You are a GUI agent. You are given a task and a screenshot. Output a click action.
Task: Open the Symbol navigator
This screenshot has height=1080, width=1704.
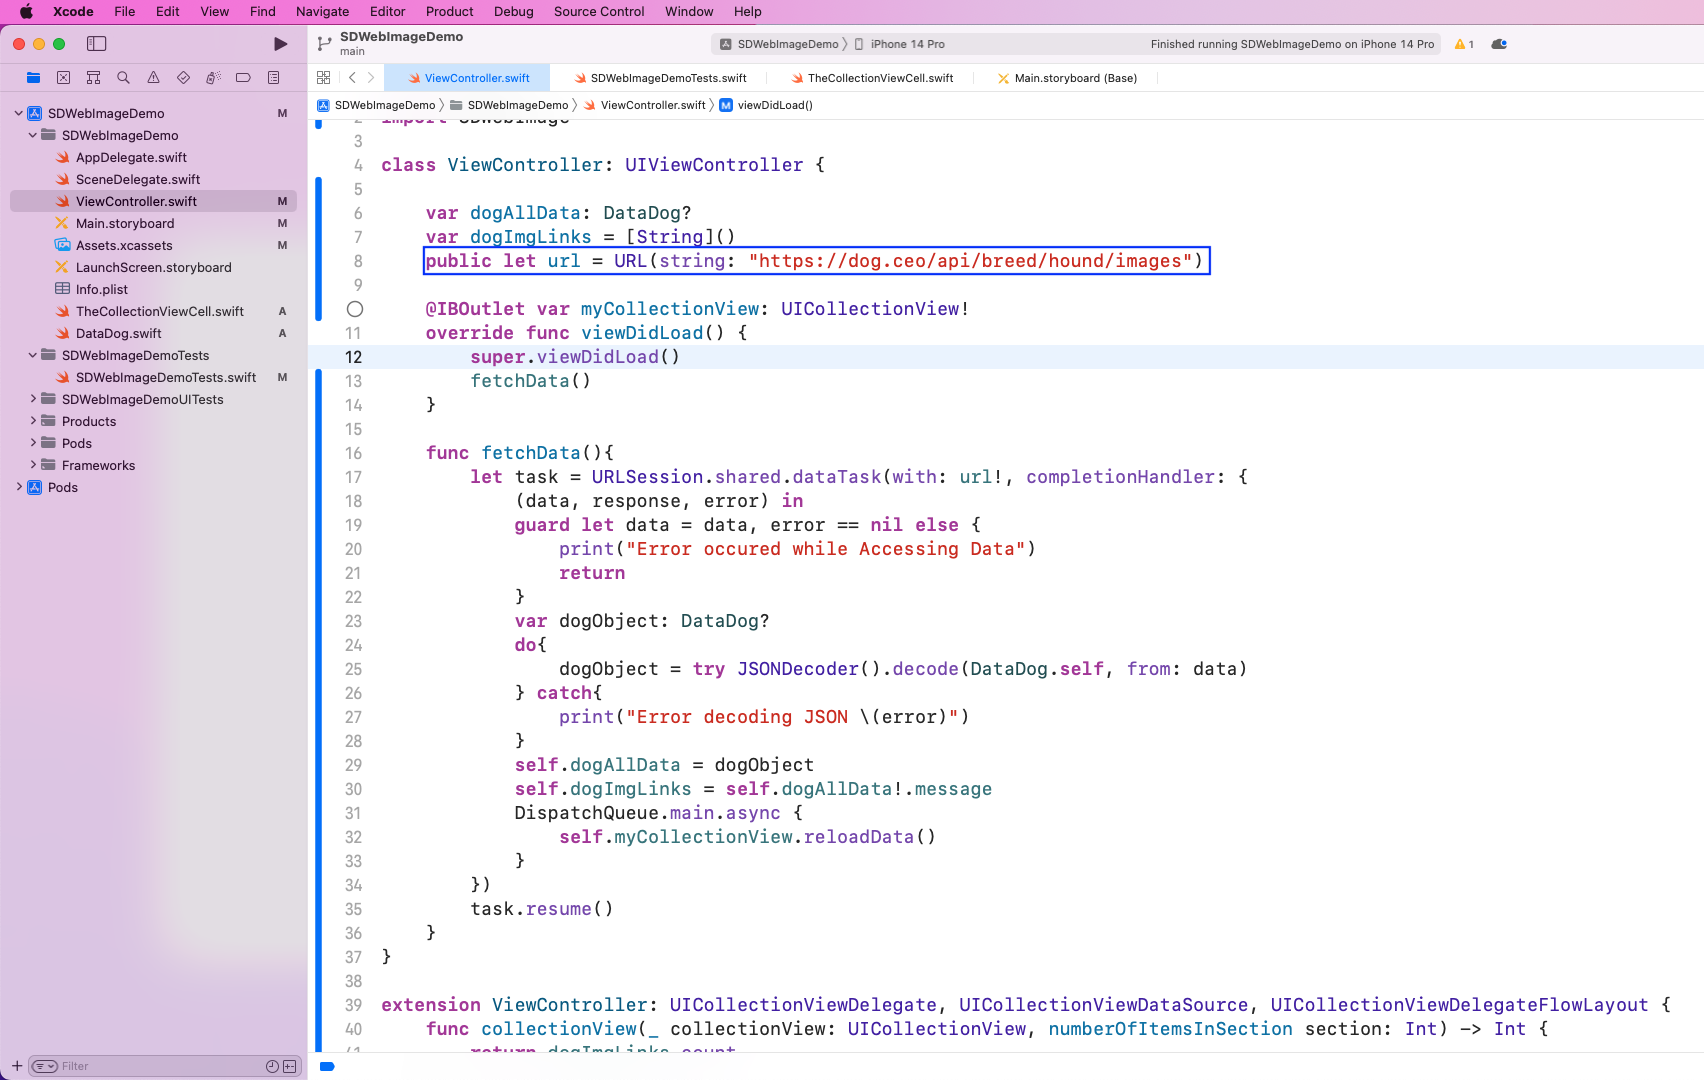click(93, 77)
